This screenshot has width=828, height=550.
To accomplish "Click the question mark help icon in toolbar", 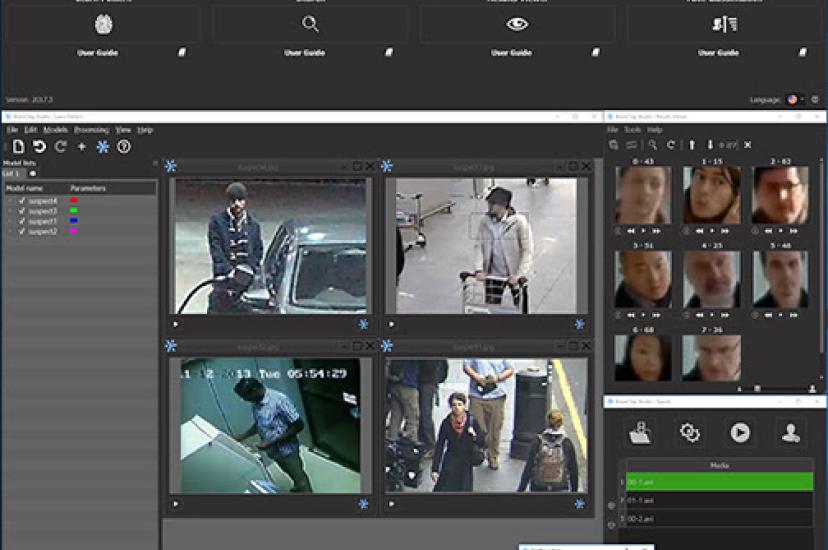I will pos(124,146).
